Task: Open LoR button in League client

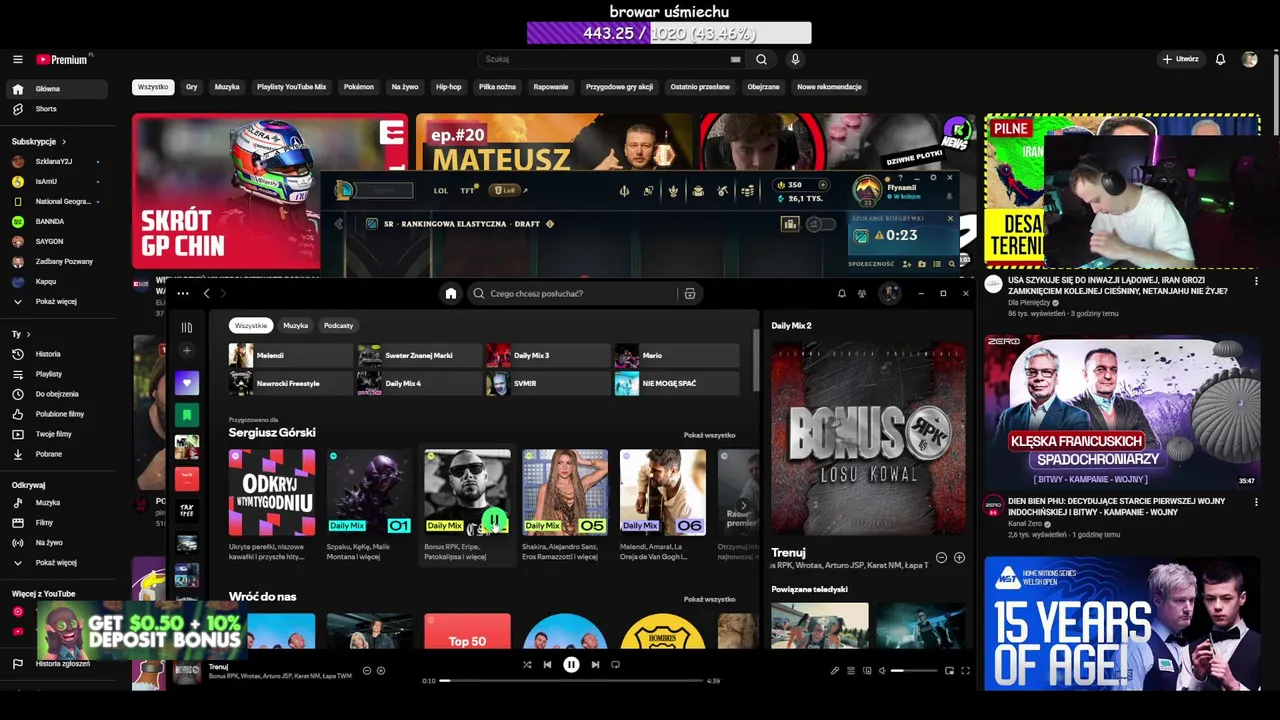Action: coord(505,191)
